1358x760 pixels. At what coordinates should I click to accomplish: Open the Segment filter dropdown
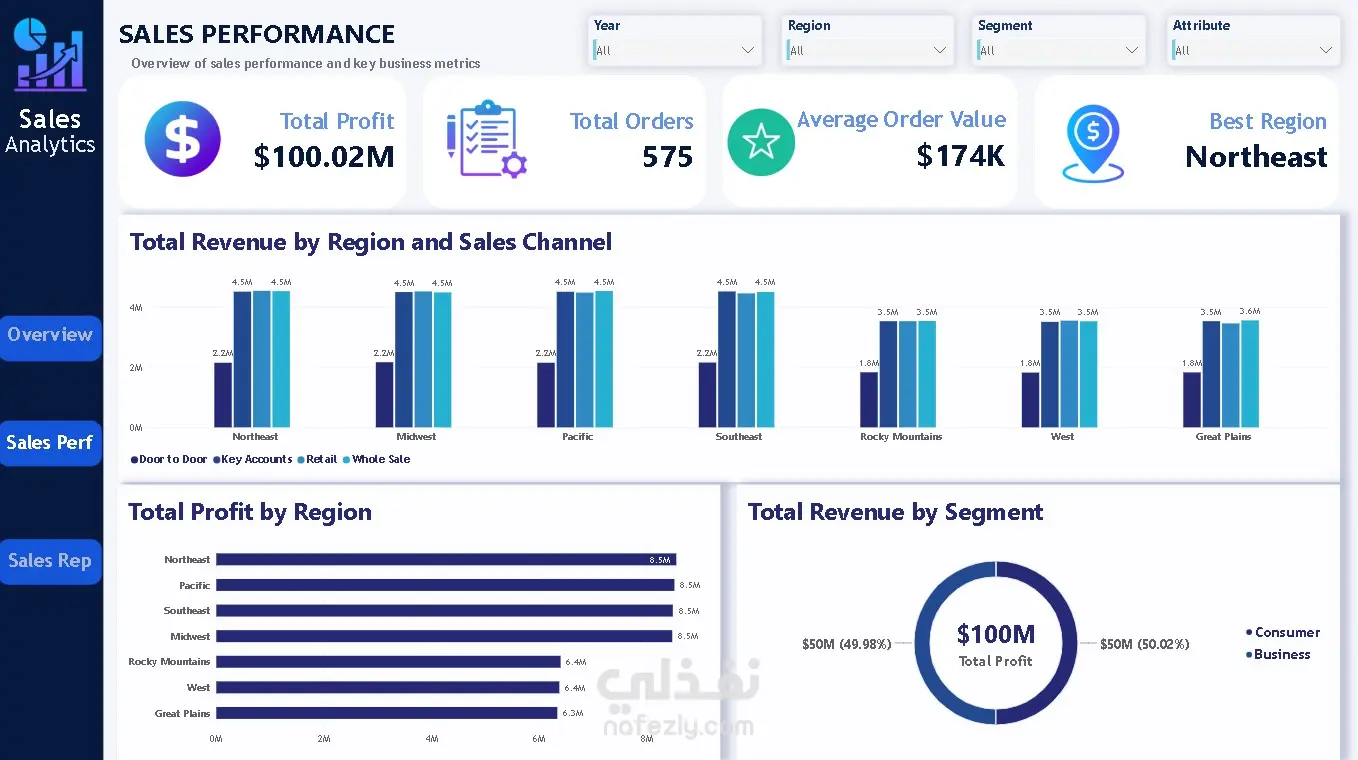(1060, 50)
